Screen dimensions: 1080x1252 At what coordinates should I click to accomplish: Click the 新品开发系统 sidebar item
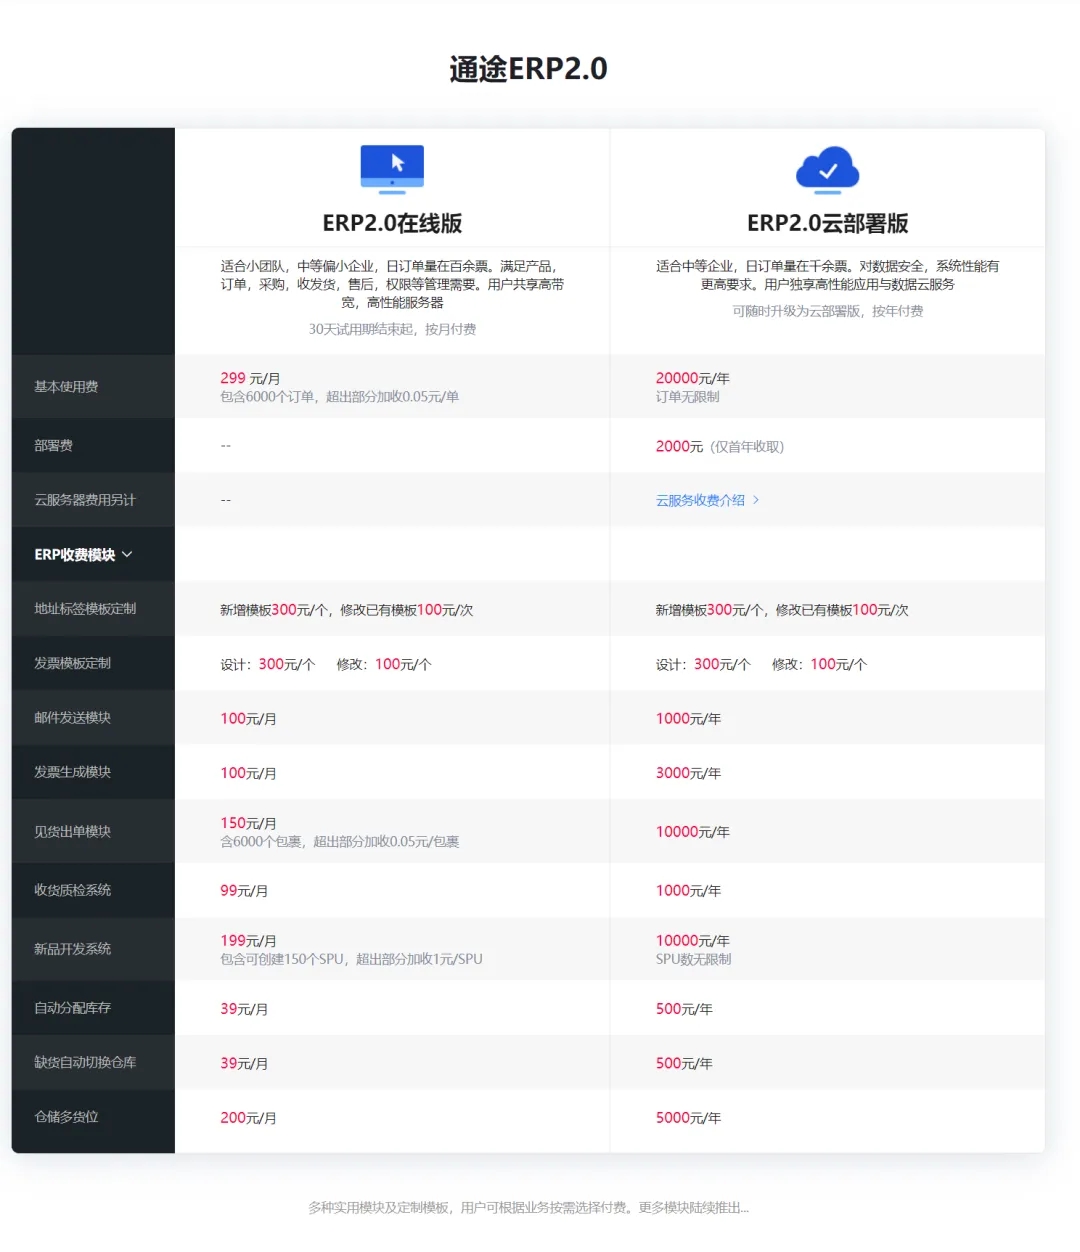(72, 948)
